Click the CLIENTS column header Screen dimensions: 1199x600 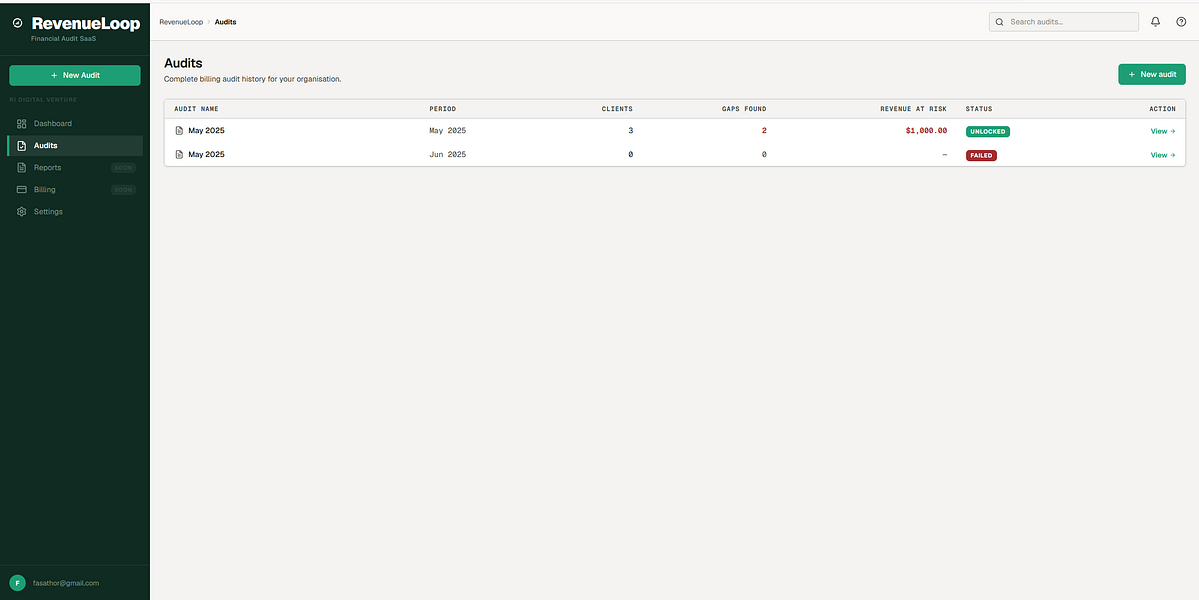pyautogui.click(x=617, y=109)
